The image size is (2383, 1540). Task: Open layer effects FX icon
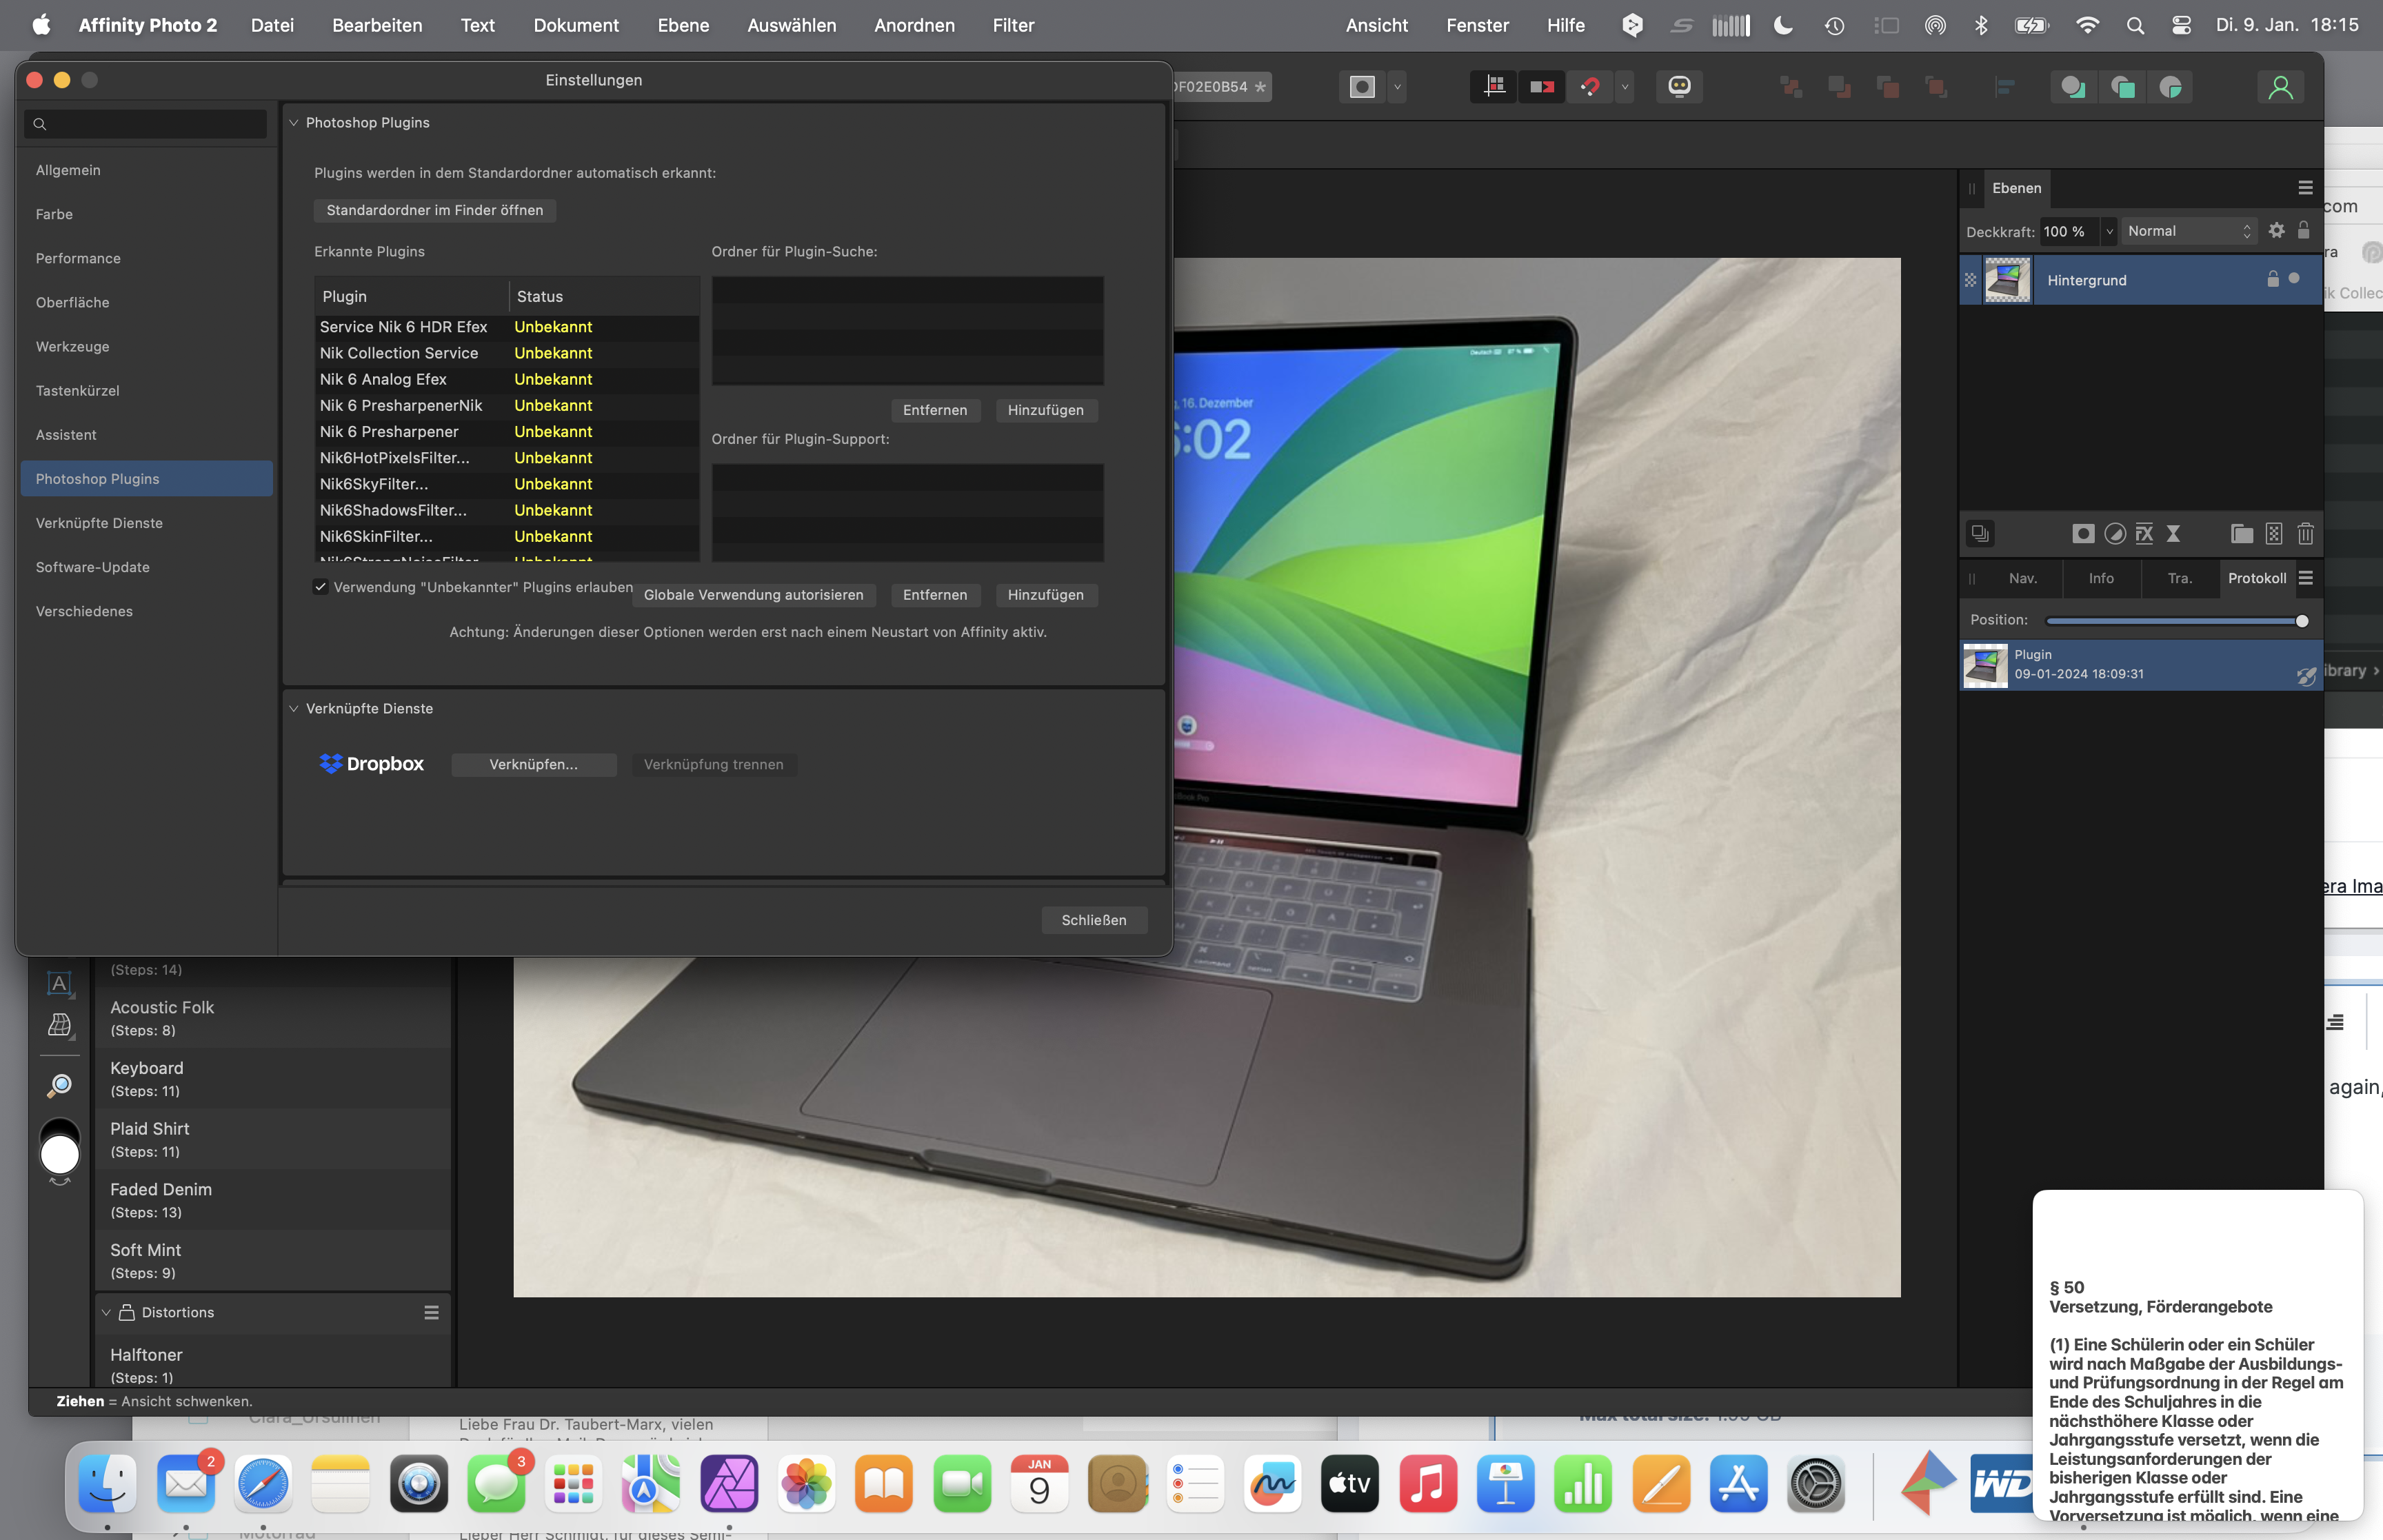coord(2144,533)
